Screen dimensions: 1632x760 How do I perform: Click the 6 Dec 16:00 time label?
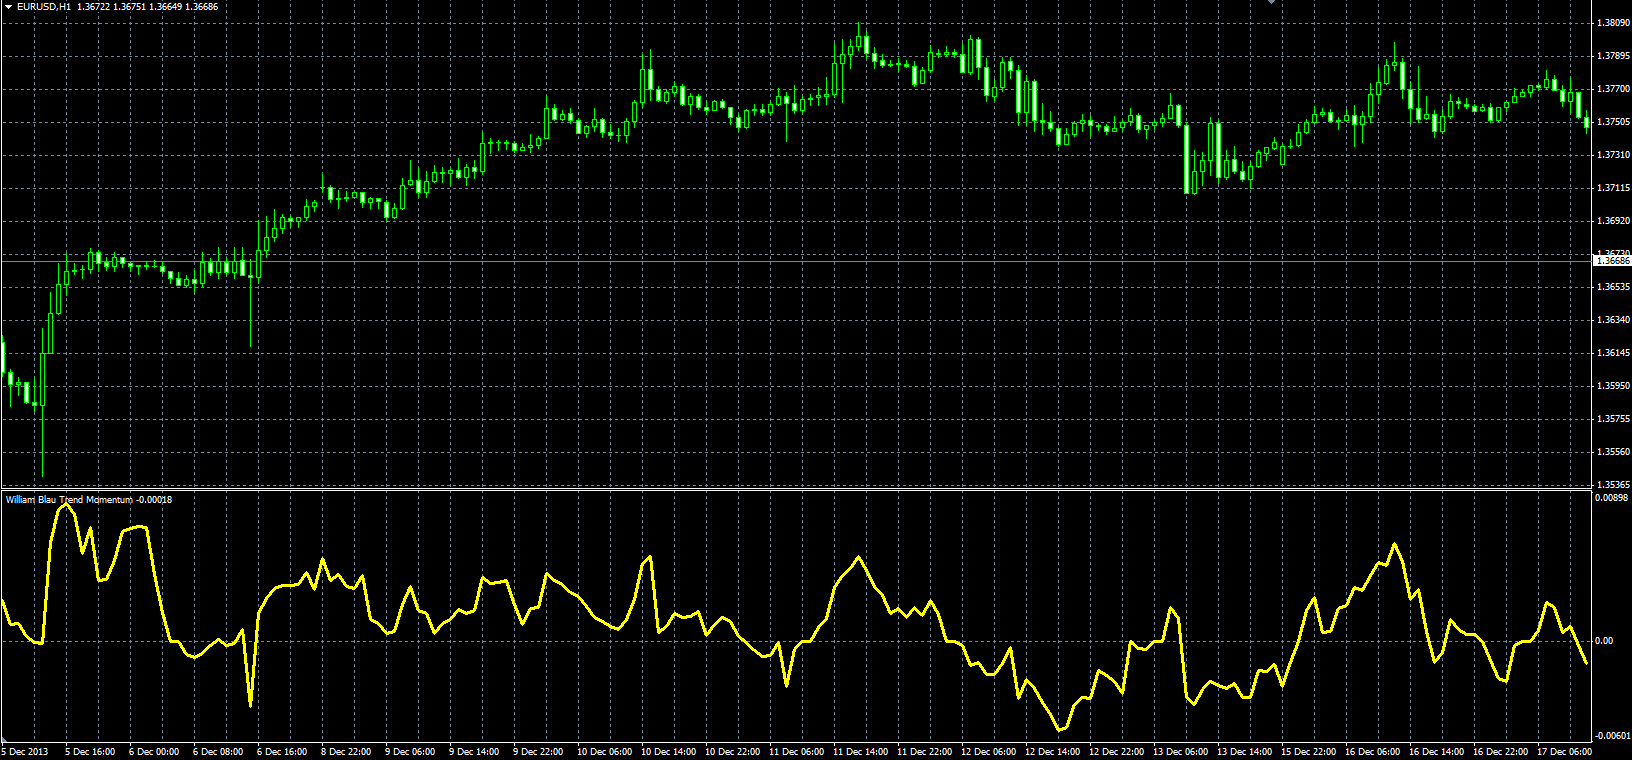click(x=282, y=752)
